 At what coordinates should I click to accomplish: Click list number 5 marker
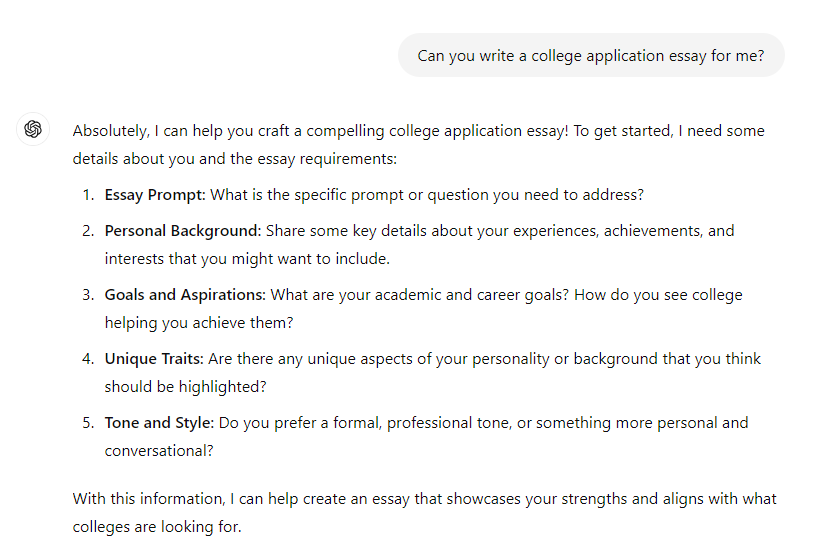pyautogui.click(x=88, y=423)
